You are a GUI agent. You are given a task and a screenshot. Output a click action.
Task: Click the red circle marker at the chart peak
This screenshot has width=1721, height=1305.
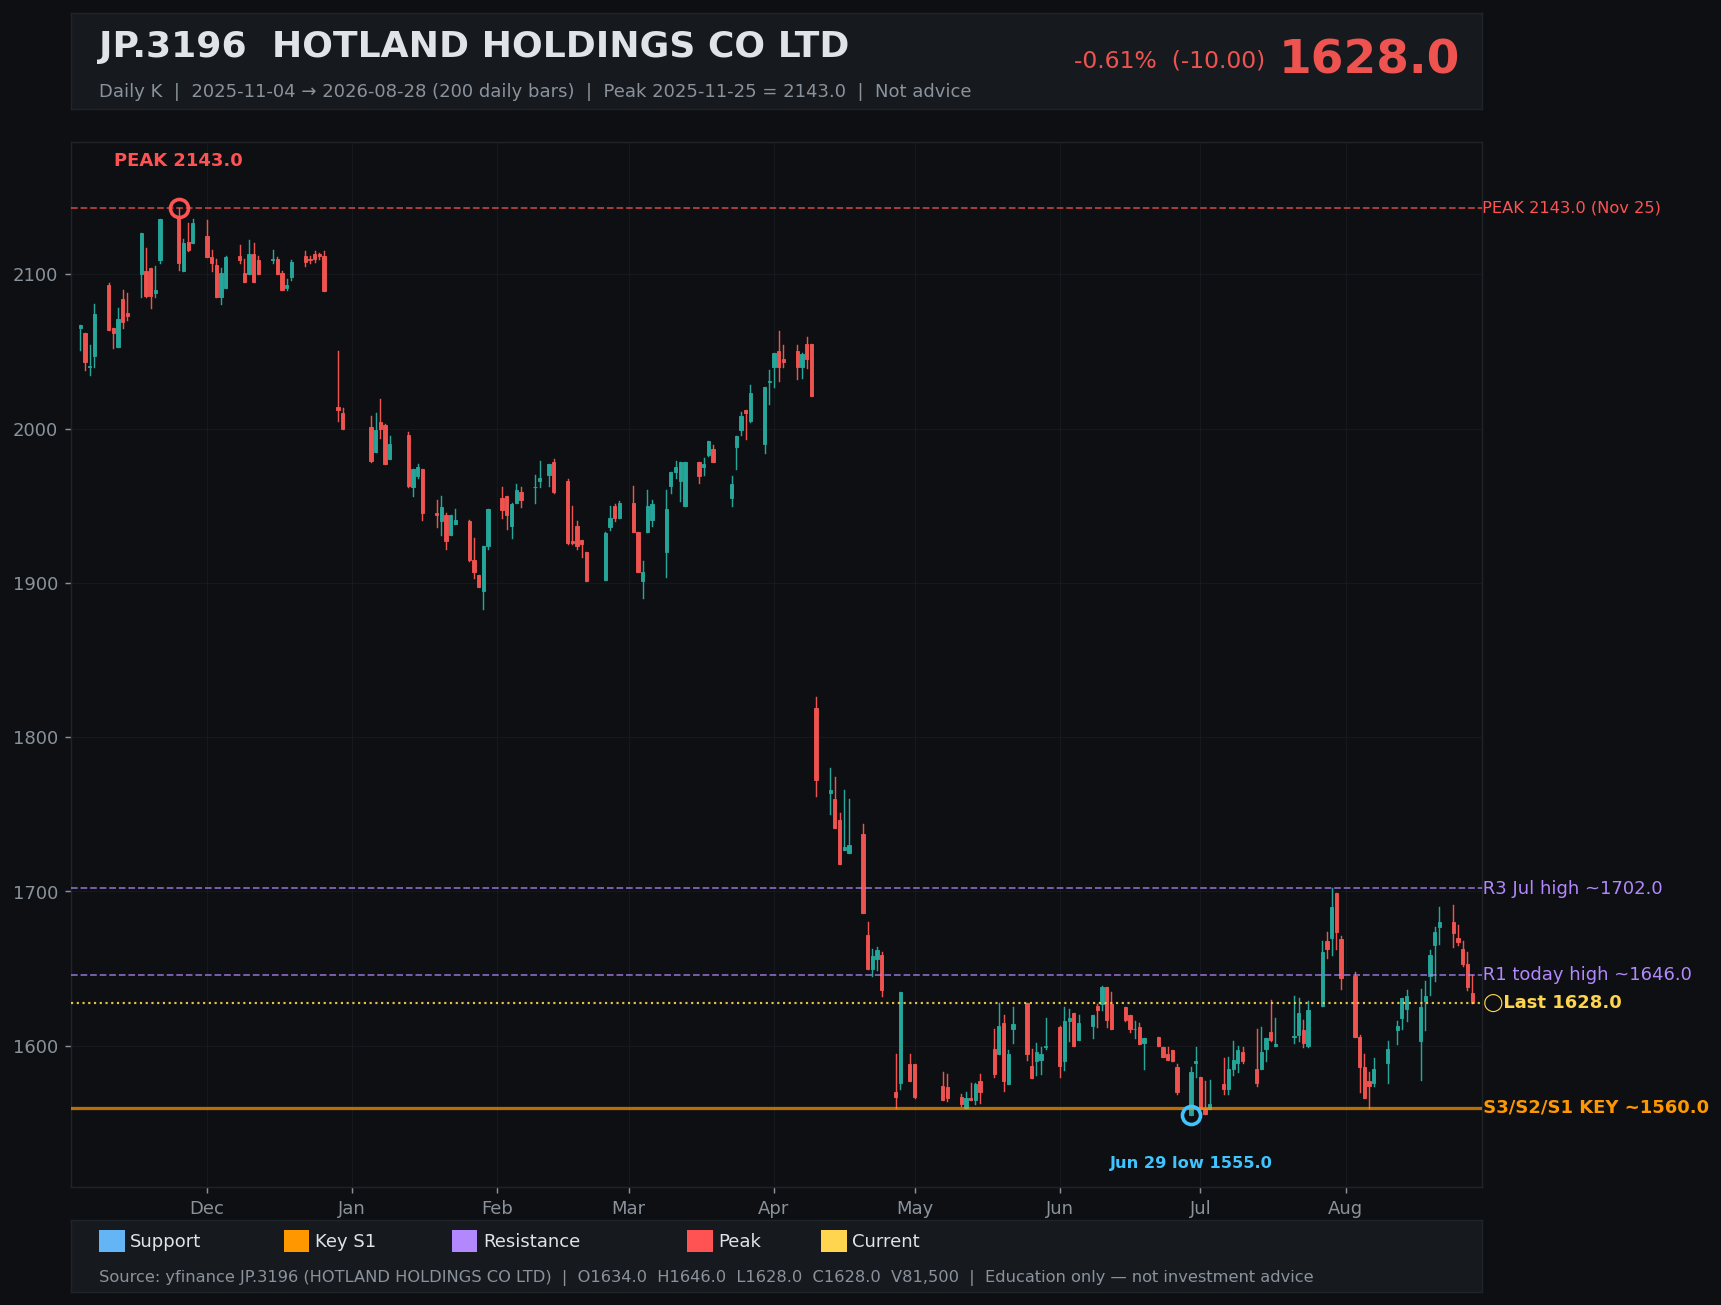[x=179, y=208]
